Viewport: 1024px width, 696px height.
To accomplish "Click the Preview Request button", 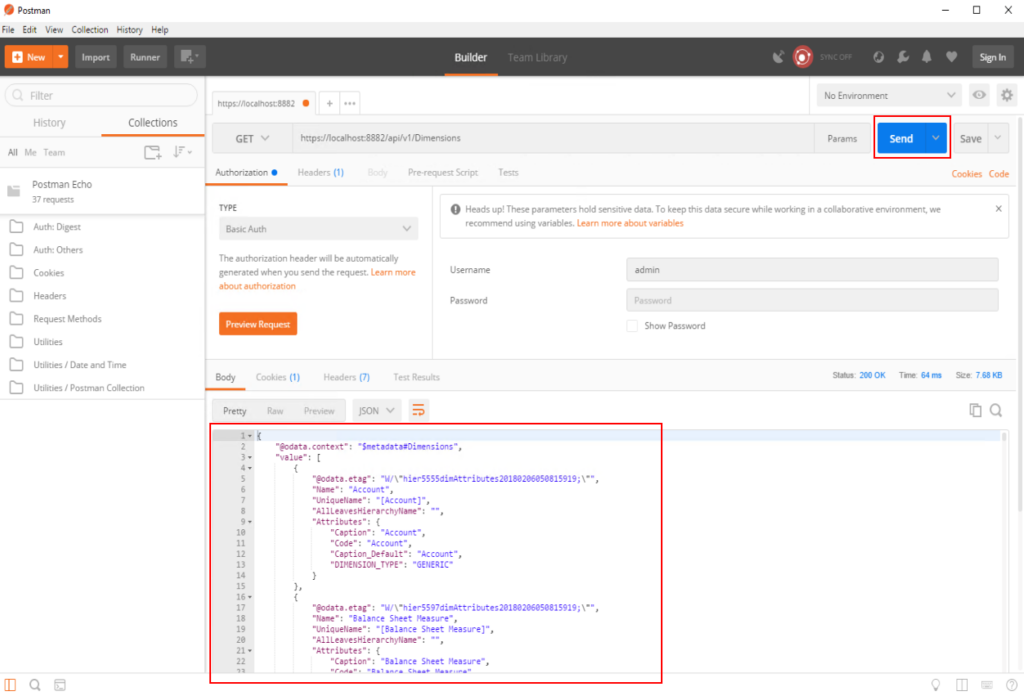I will coord(258,324).
